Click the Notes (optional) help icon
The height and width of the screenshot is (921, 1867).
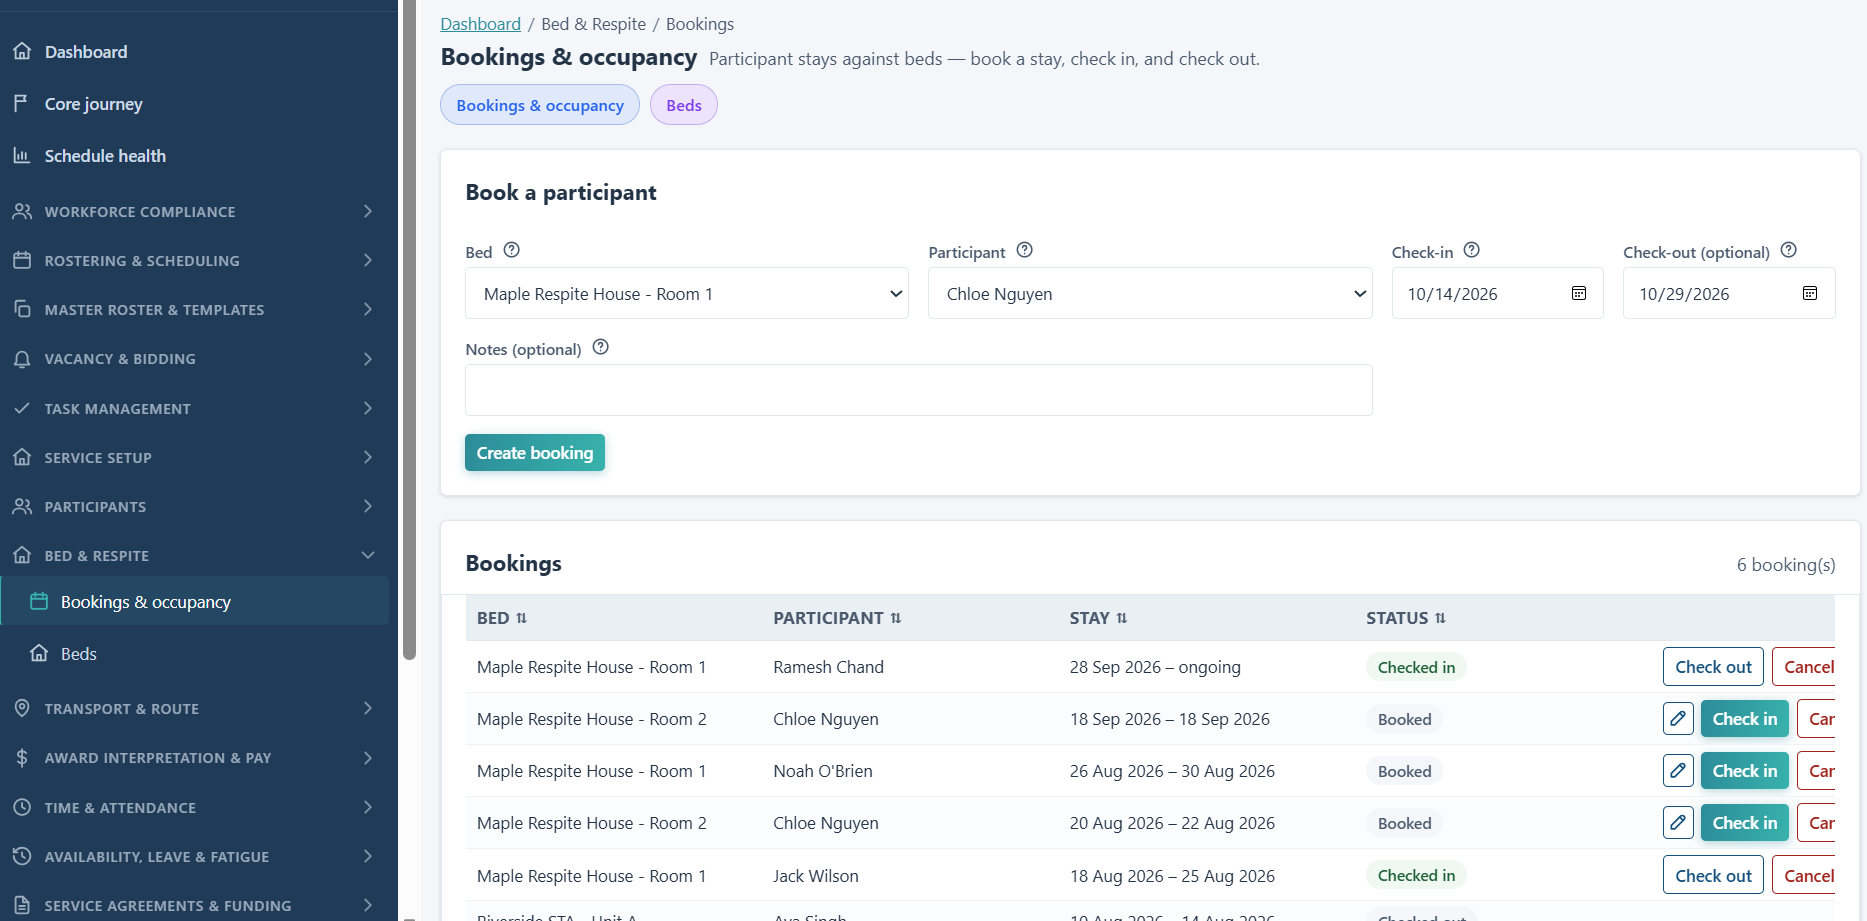click(x=601, y=347)
